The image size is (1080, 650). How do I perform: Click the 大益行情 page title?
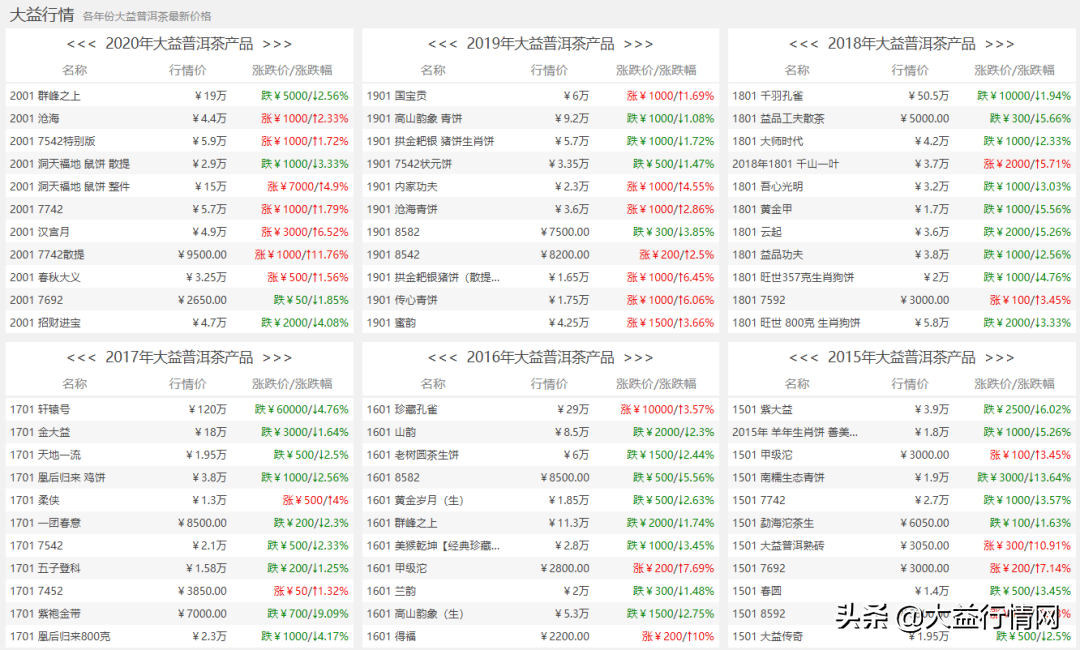pos(41,14)
